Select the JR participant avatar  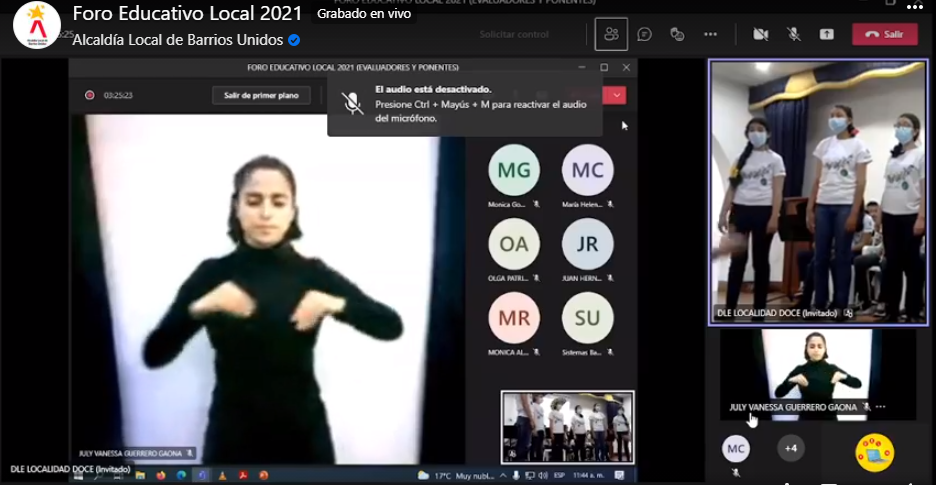(587, 245)
